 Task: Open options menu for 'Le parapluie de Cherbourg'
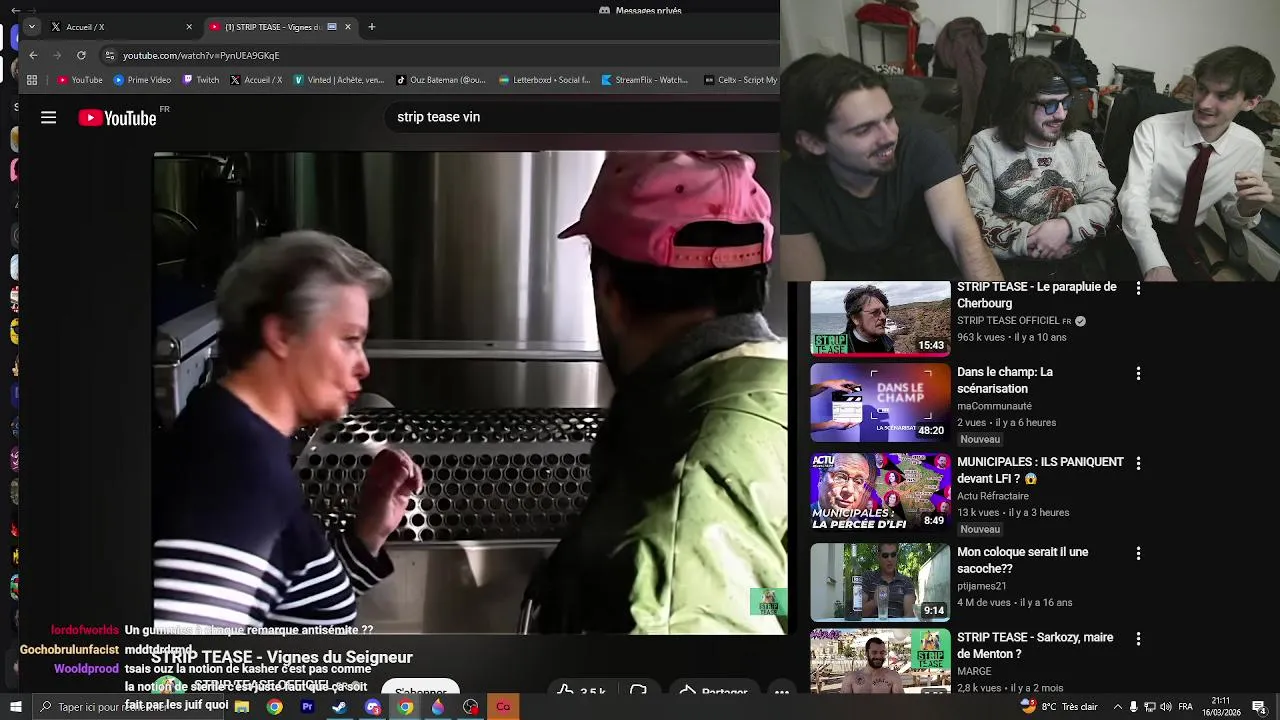coord(1138,288)
